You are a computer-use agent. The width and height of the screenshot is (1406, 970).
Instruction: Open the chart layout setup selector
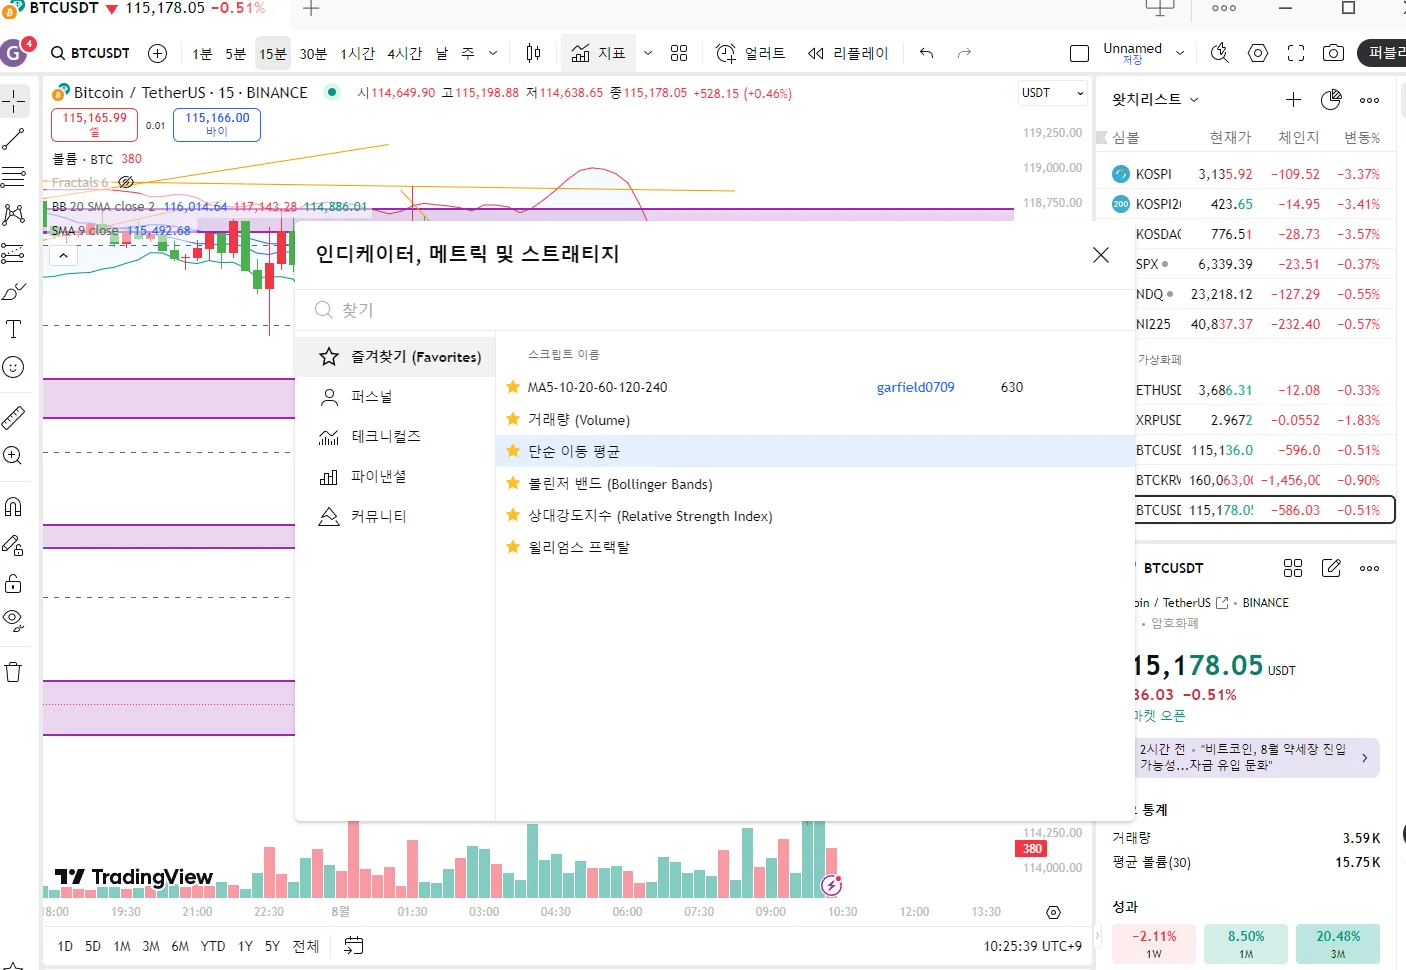(x=1079, y=53)
